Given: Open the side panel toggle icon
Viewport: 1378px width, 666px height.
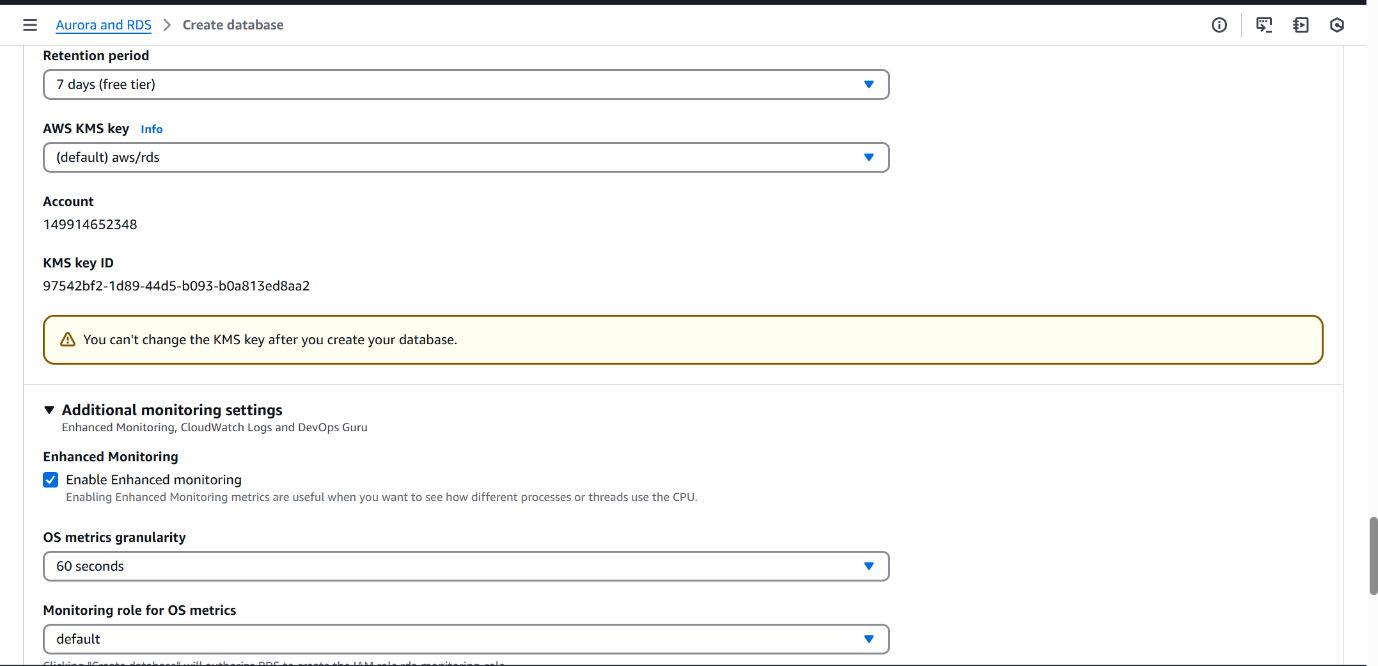Looking at the screenshot, I should tap(1301, 25).
